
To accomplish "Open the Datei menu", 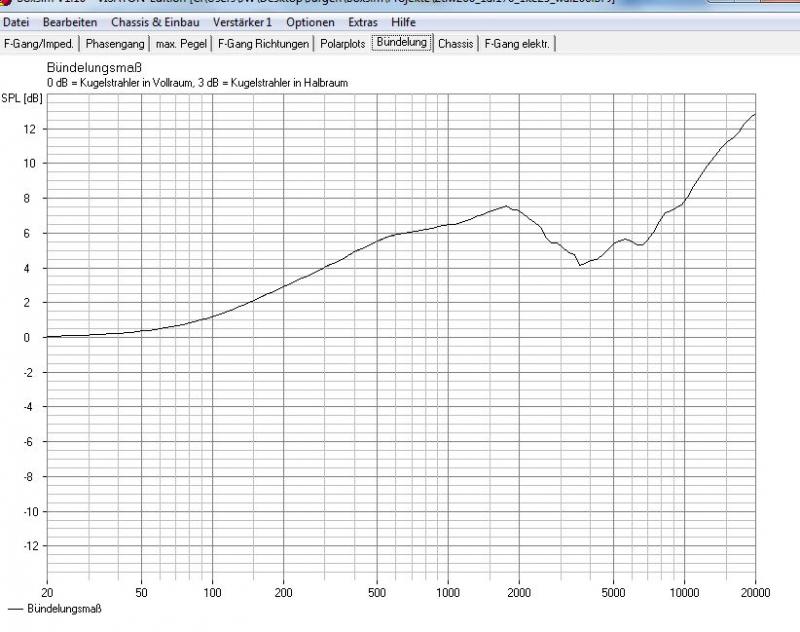I will 17,22.
